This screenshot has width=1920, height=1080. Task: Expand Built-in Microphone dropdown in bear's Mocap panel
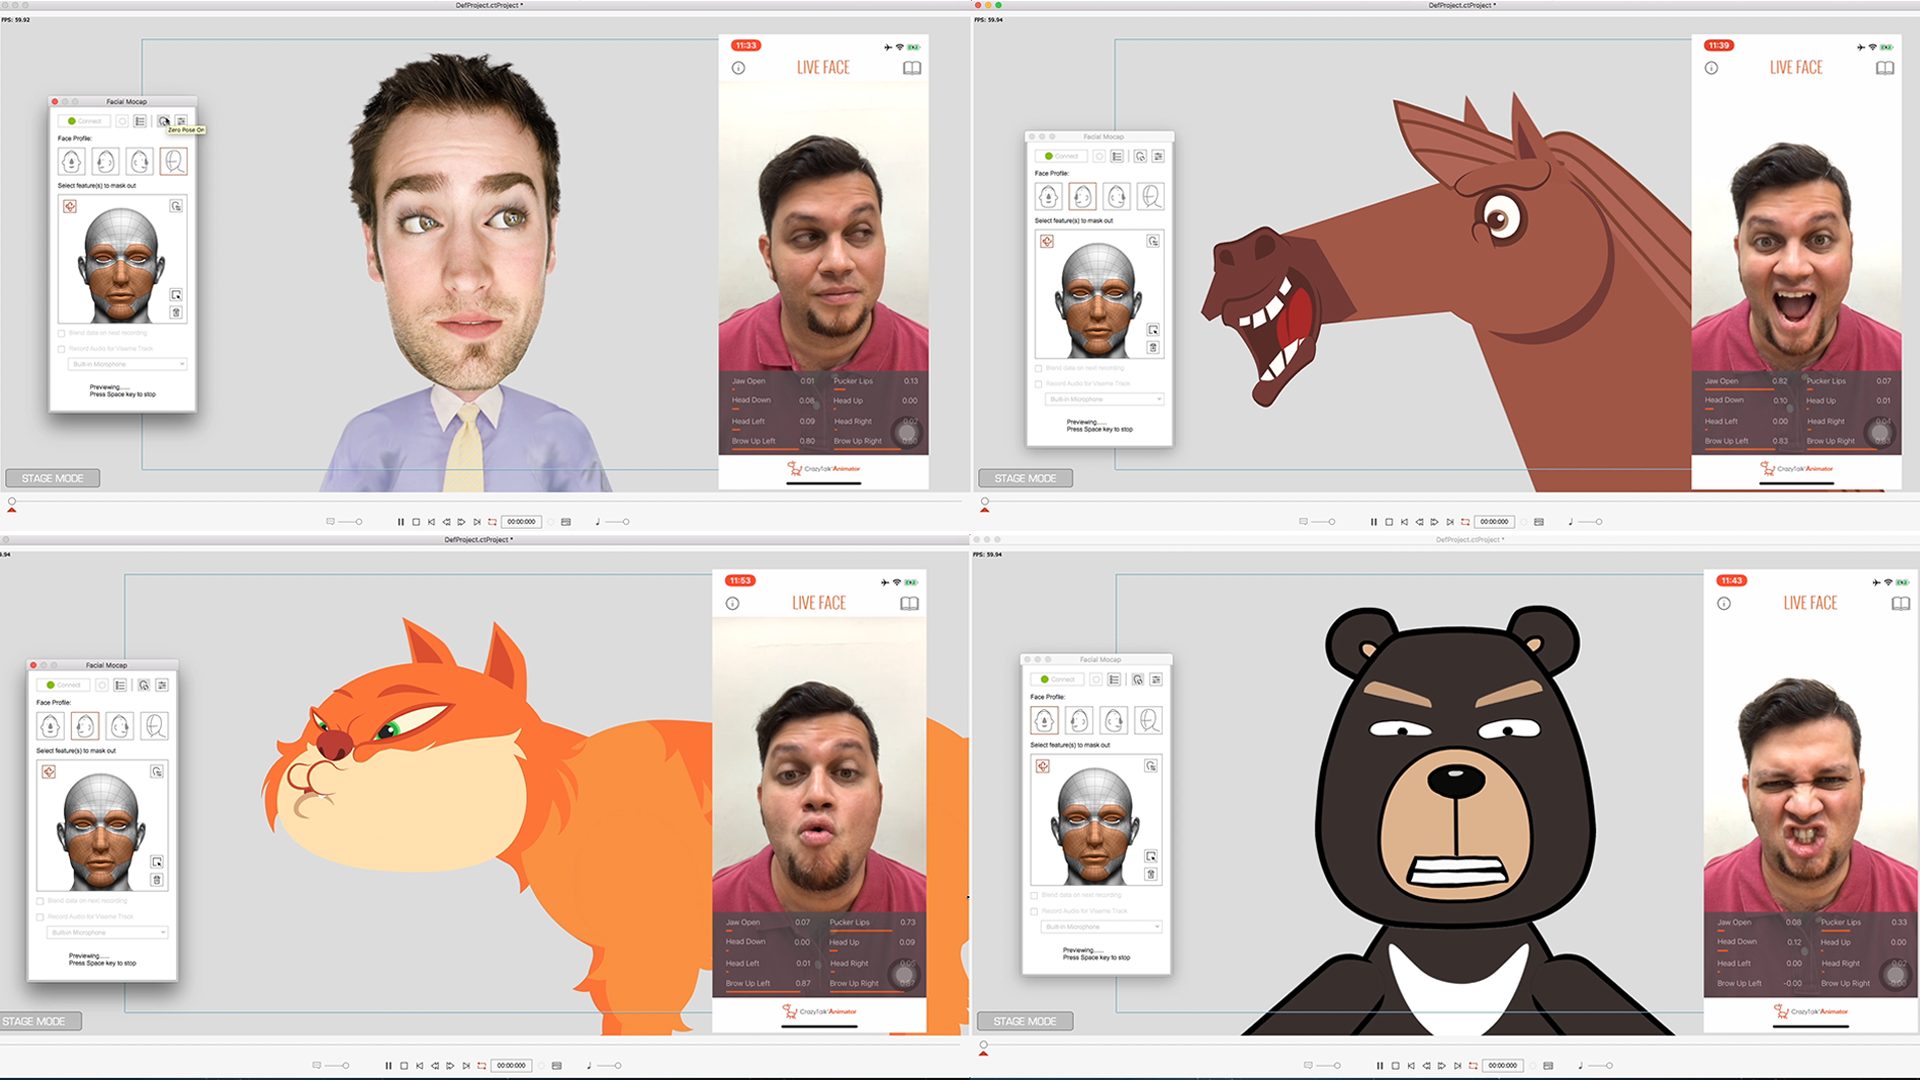1100,927
